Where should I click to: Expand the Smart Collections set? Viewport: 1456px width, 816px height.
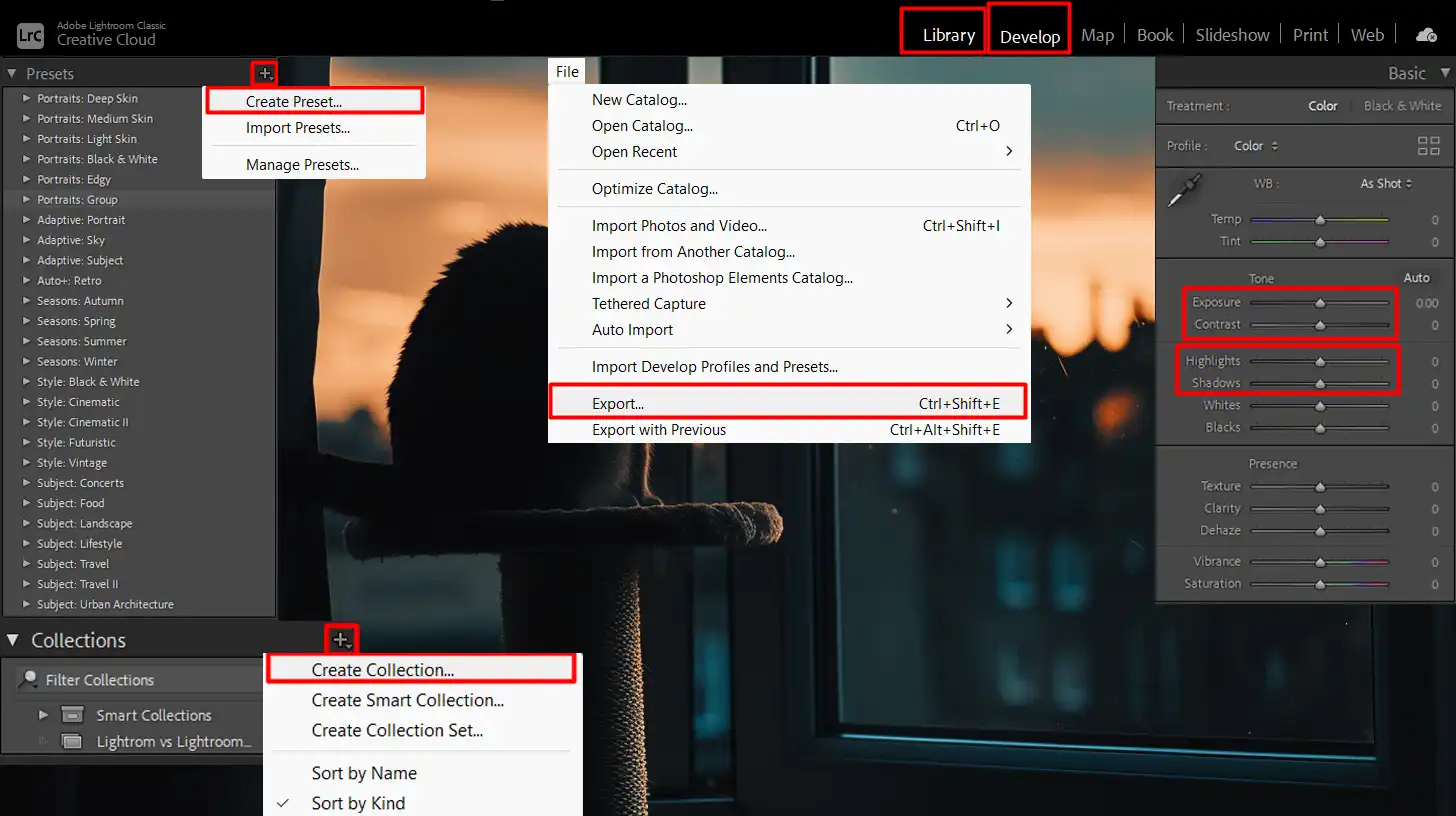coord(43,715)
